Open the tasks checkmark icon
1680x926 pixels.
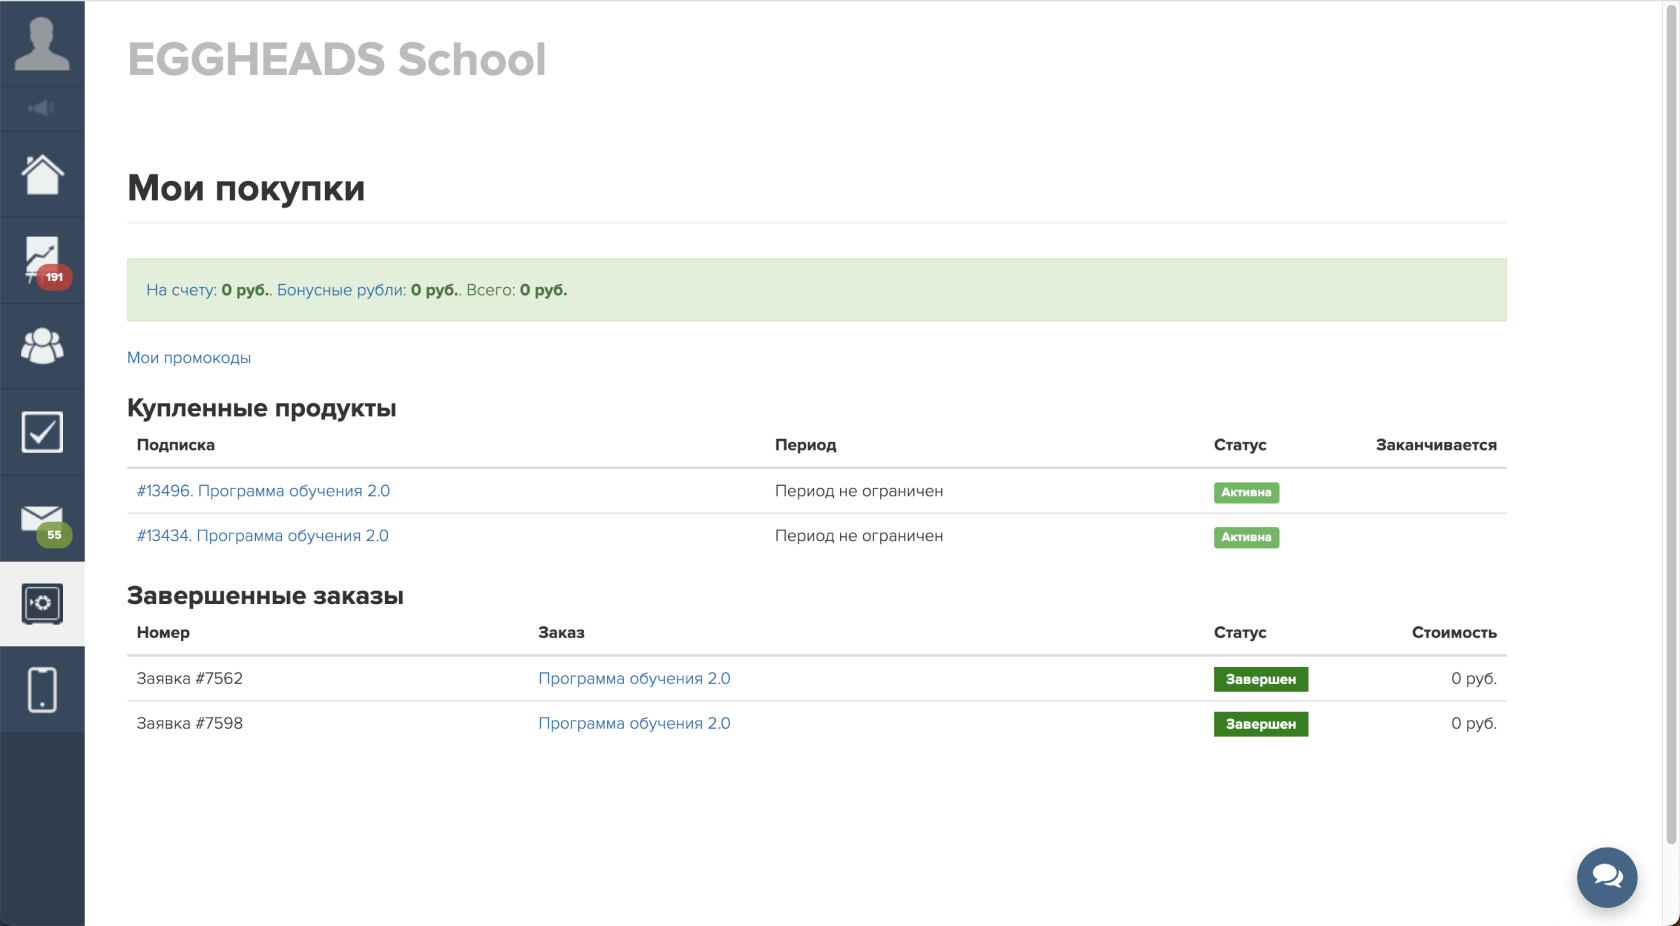(42, 432)
